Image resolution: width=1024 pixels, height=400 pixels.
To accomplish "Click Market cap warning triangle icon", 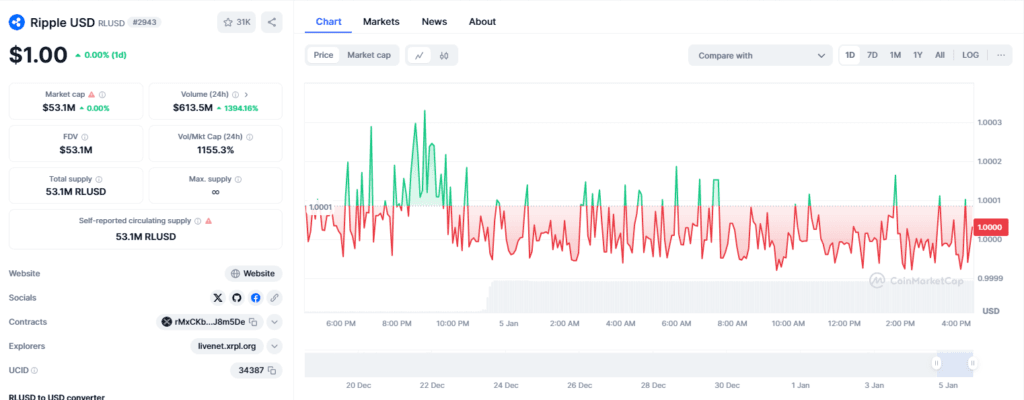I will (x=91, y=94).
